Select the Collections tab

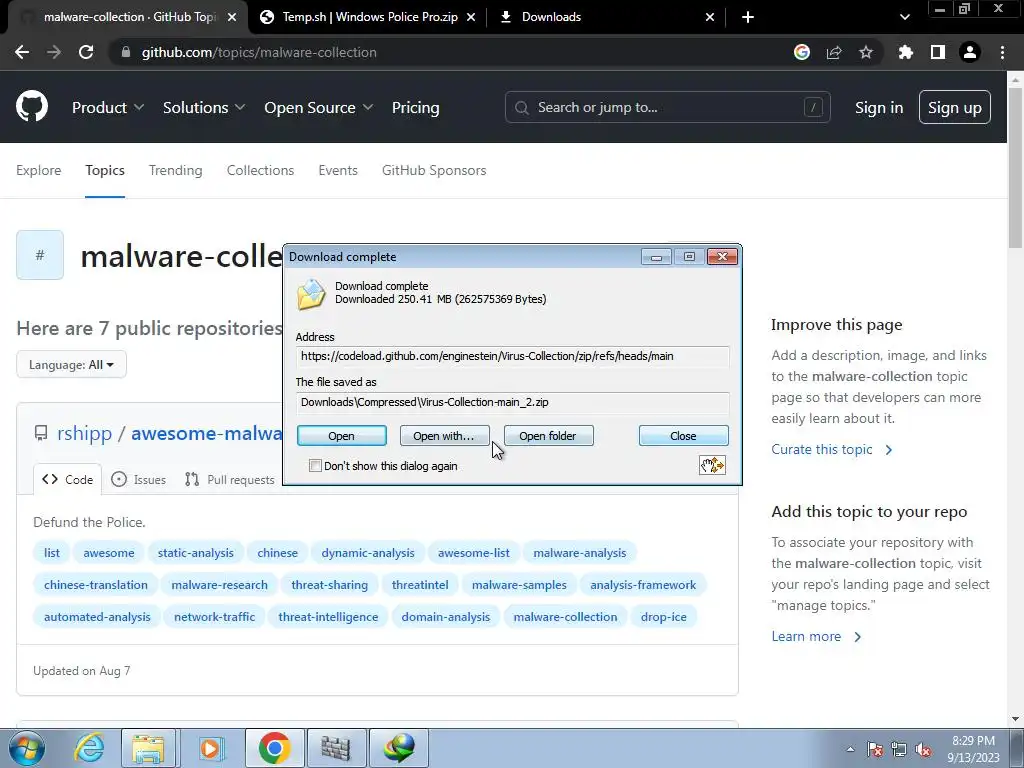(x=261, y=170)
